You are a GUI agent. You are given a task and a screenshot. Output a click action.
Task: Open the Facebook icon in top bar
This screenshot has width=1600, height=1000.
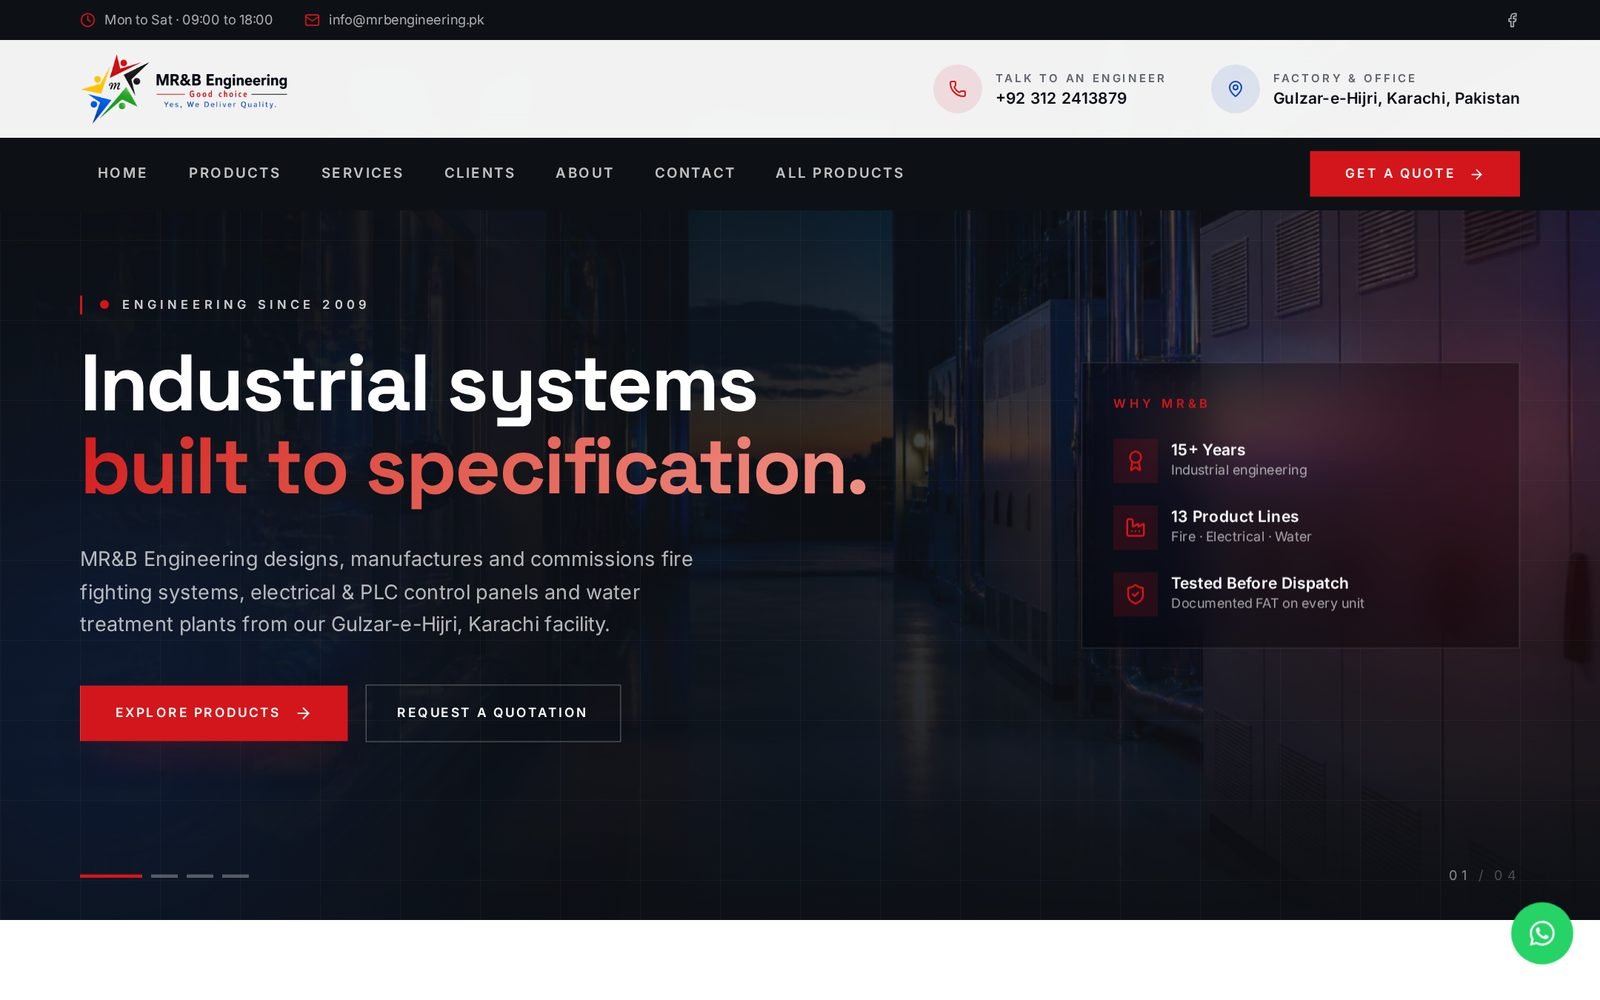tap(1512, 20)
